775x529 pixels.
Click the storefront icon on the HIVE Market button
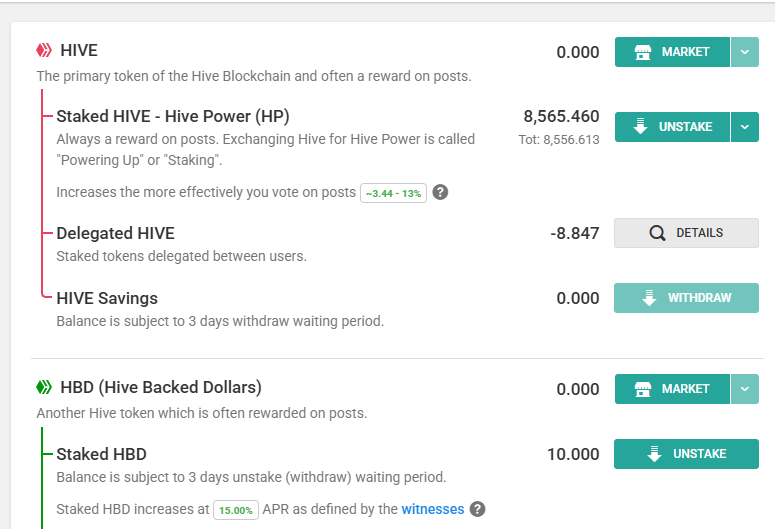click(644, 52)
